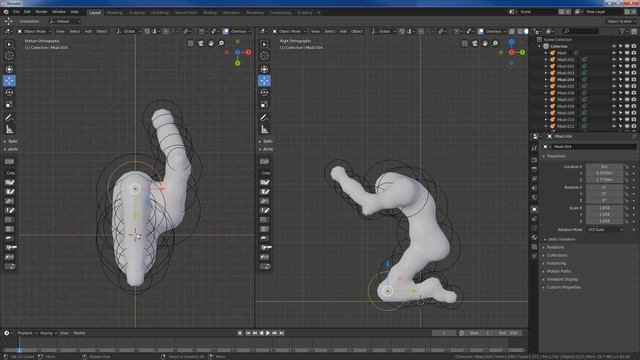Click the timeline playhead at frame 1
640x360 pixels.
click(x=19, y=350)
